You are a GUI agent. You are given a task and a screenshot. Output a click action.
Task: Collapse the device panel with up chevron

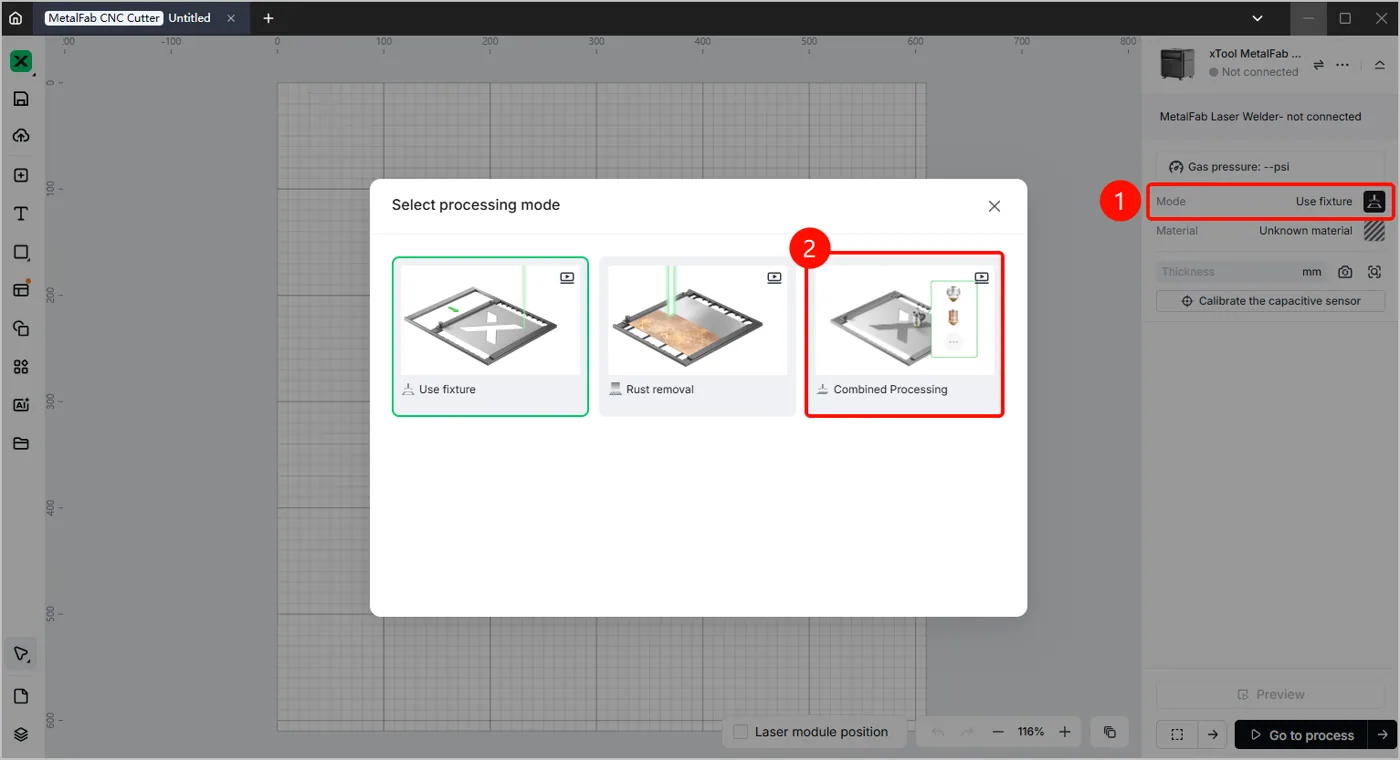coord(1380,64)
